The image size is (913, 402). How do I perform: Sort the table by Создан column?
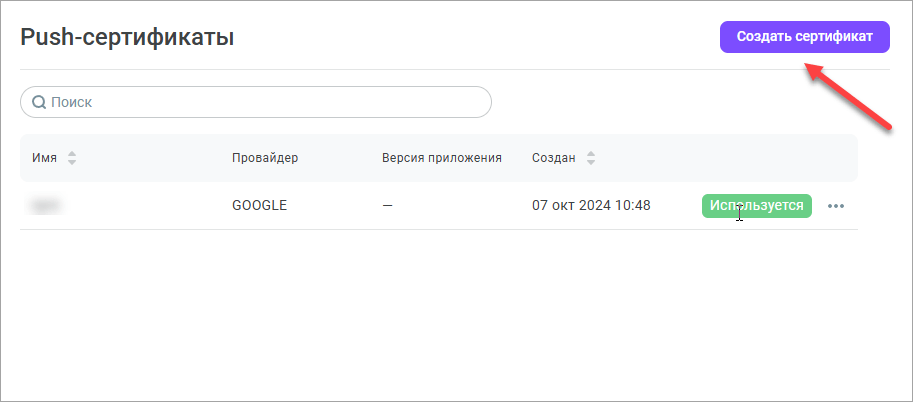click(591, 158)
